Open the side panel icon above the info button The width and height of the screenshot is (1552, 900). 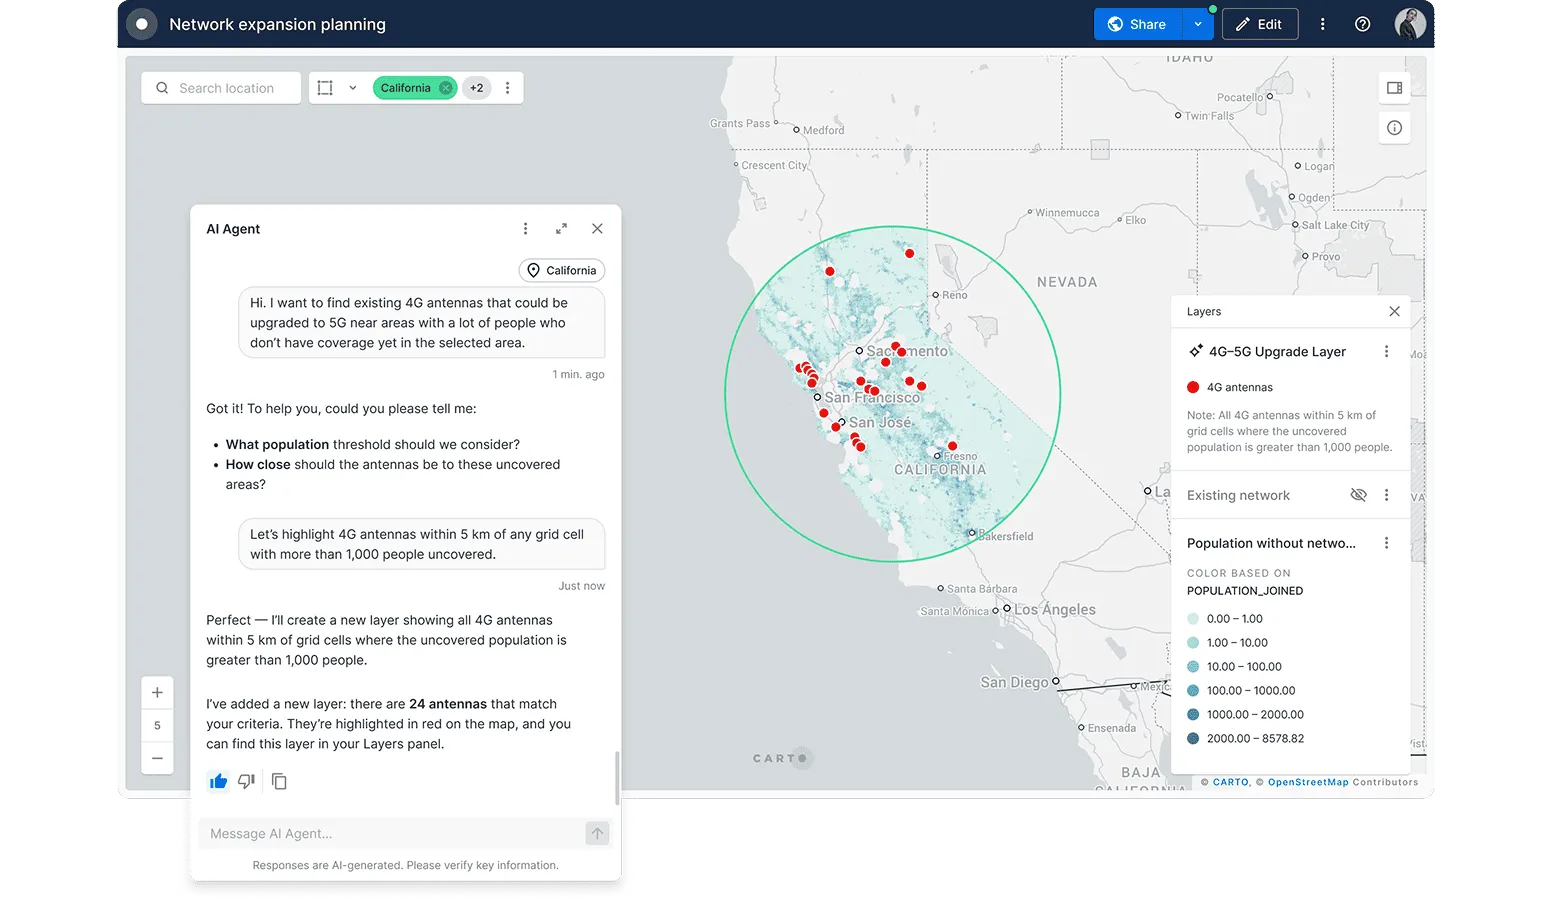click(x=1394, y=88)
